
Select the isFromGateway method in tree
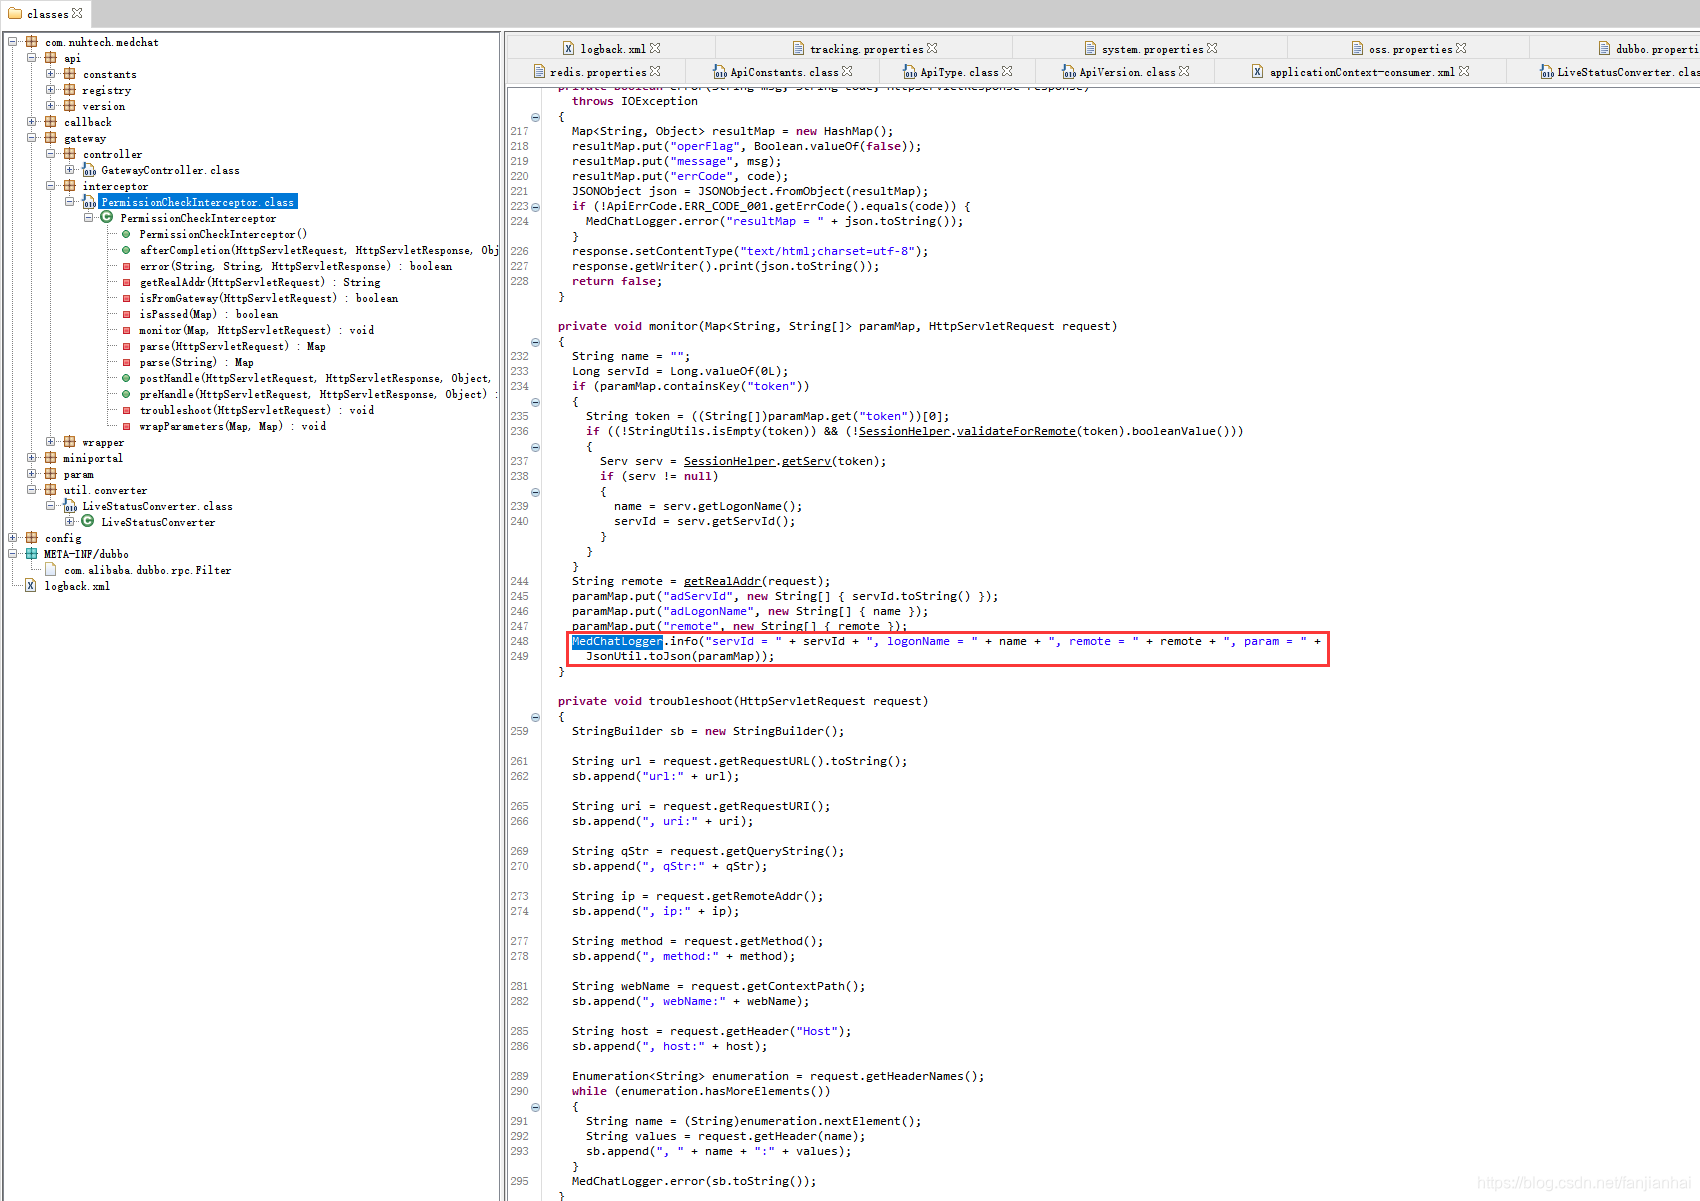click(x=268, y=298)
